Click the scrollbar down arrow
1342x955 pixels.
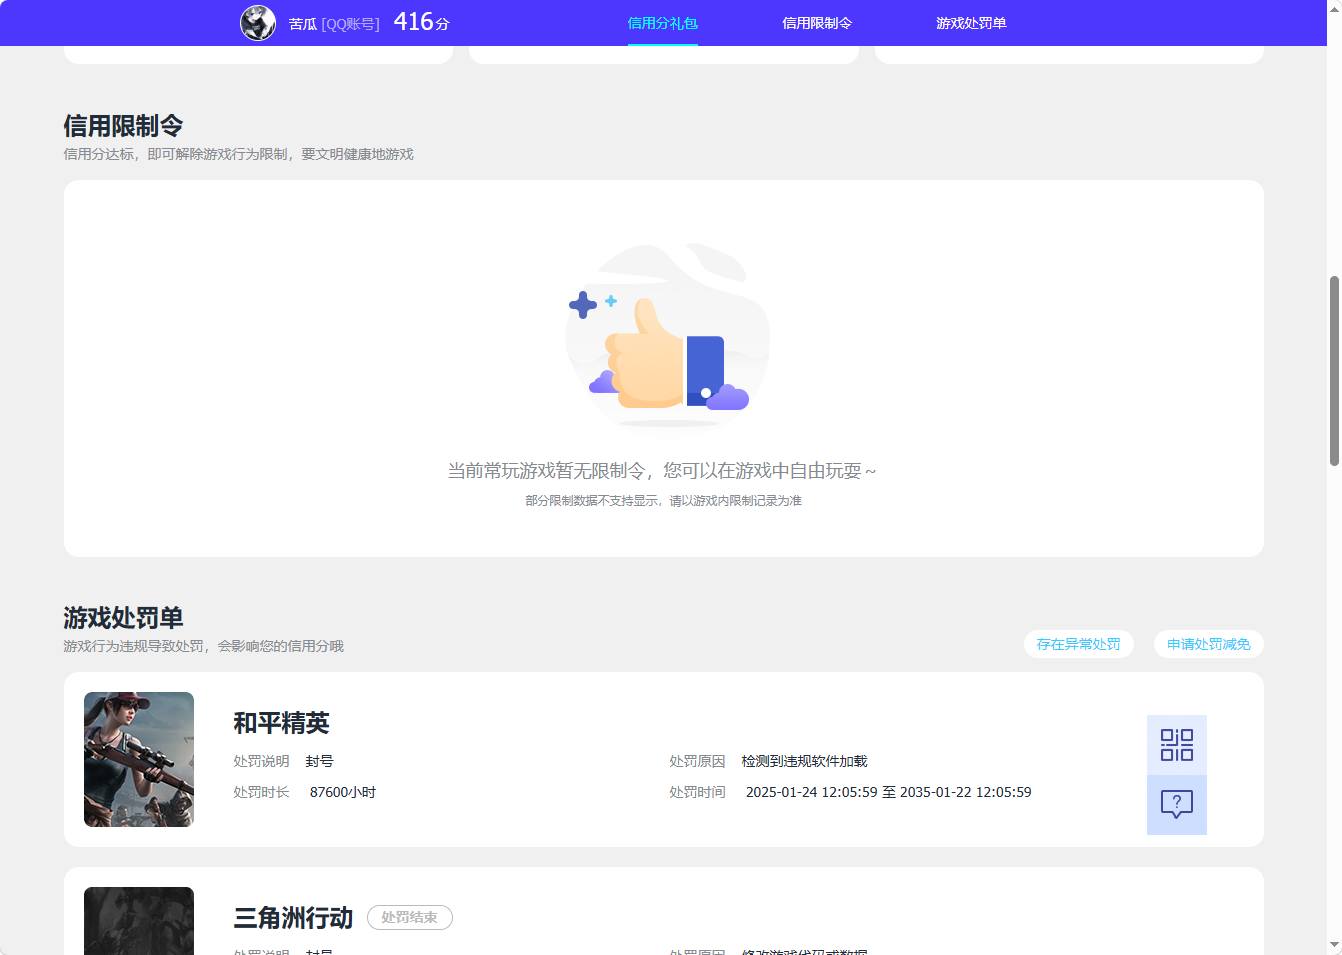pyautogui.click(x=1334, y=945)
